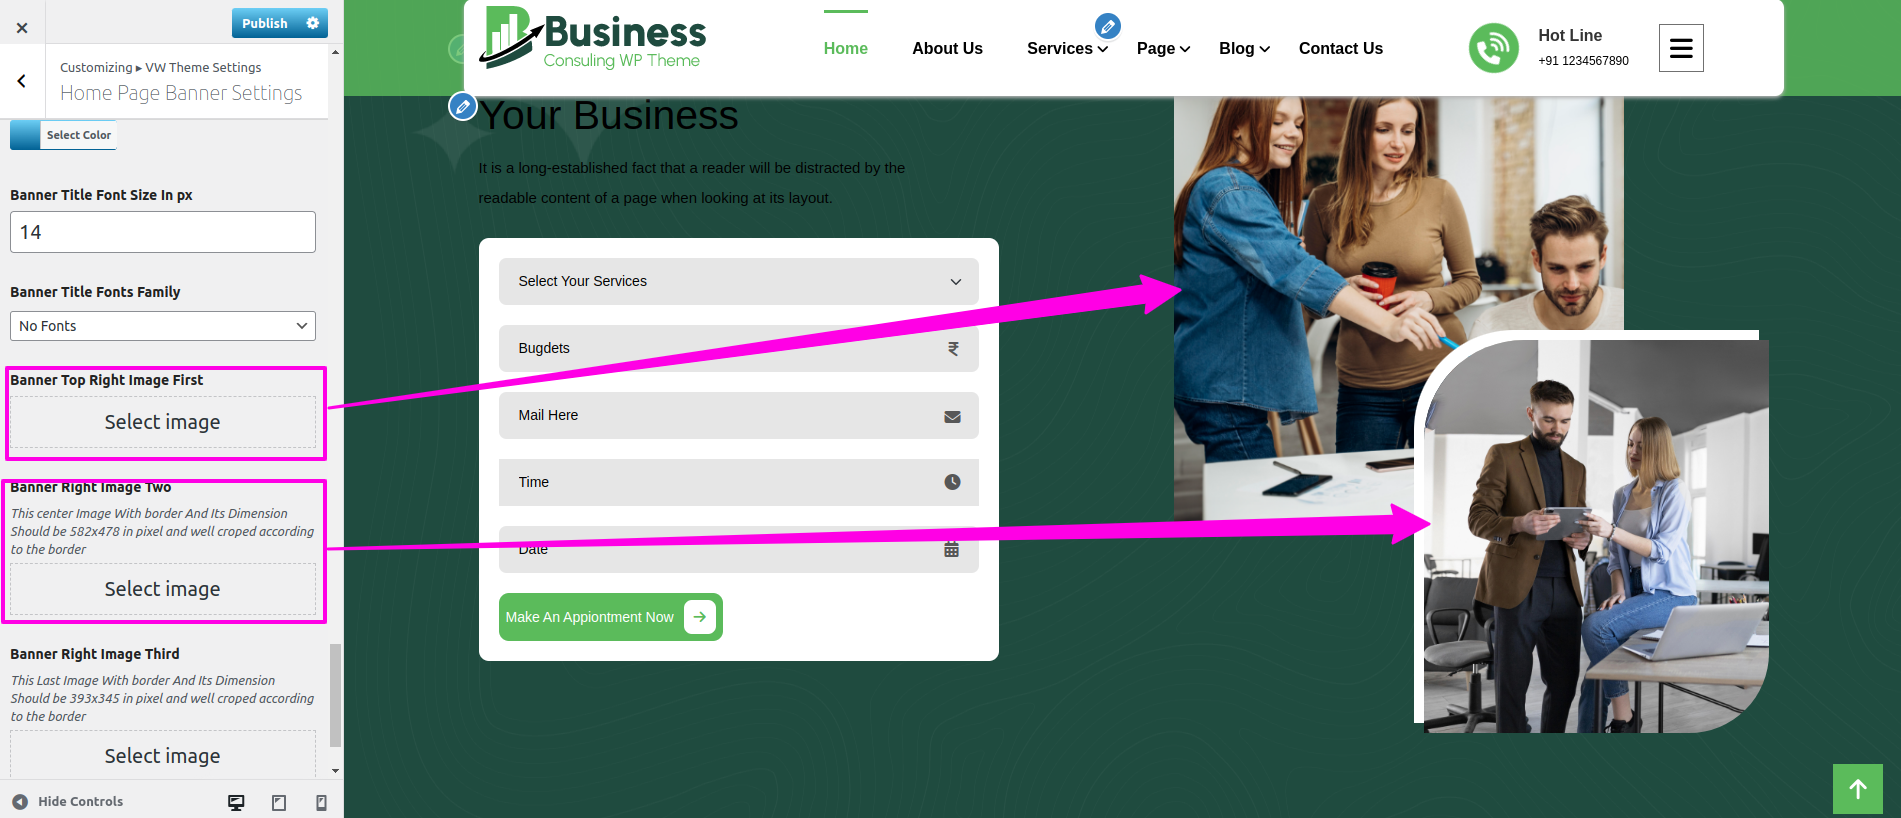Open the Select Color swatch picker
Image resolution: width=1901 pixels, height=818 pixels.
pyautogui.click(x=63, y=135)
